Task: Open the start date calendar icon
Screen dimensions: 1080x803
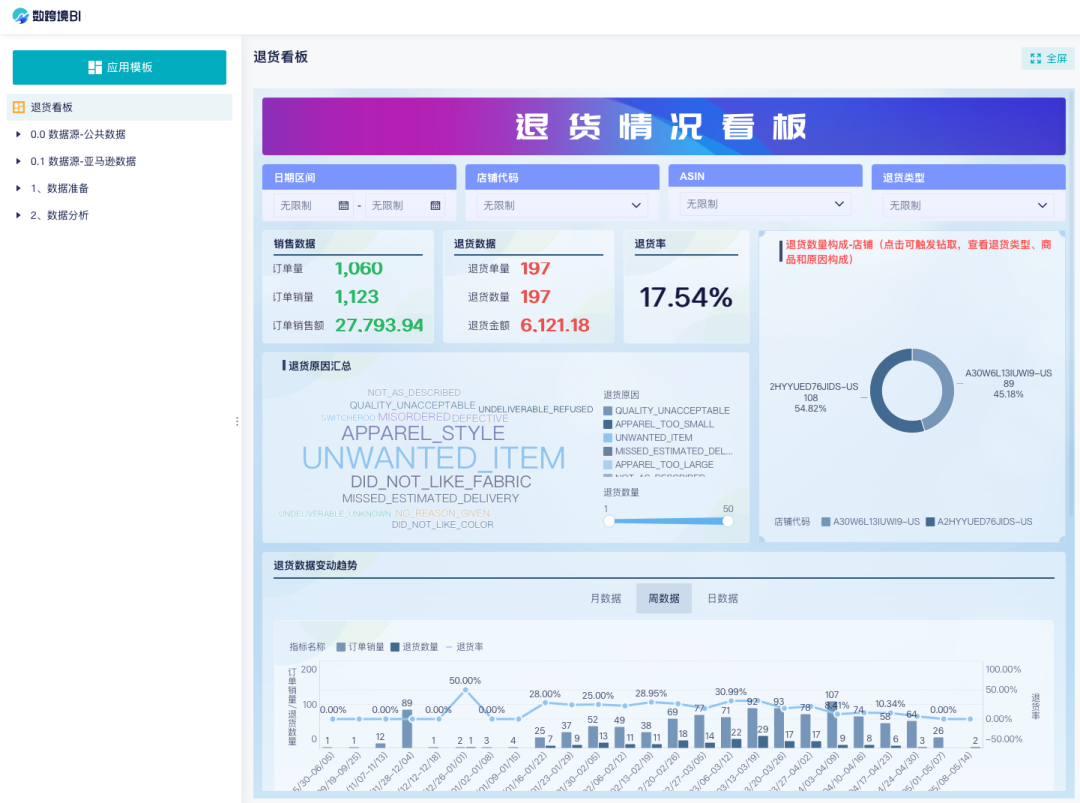Action: (344, 205)
